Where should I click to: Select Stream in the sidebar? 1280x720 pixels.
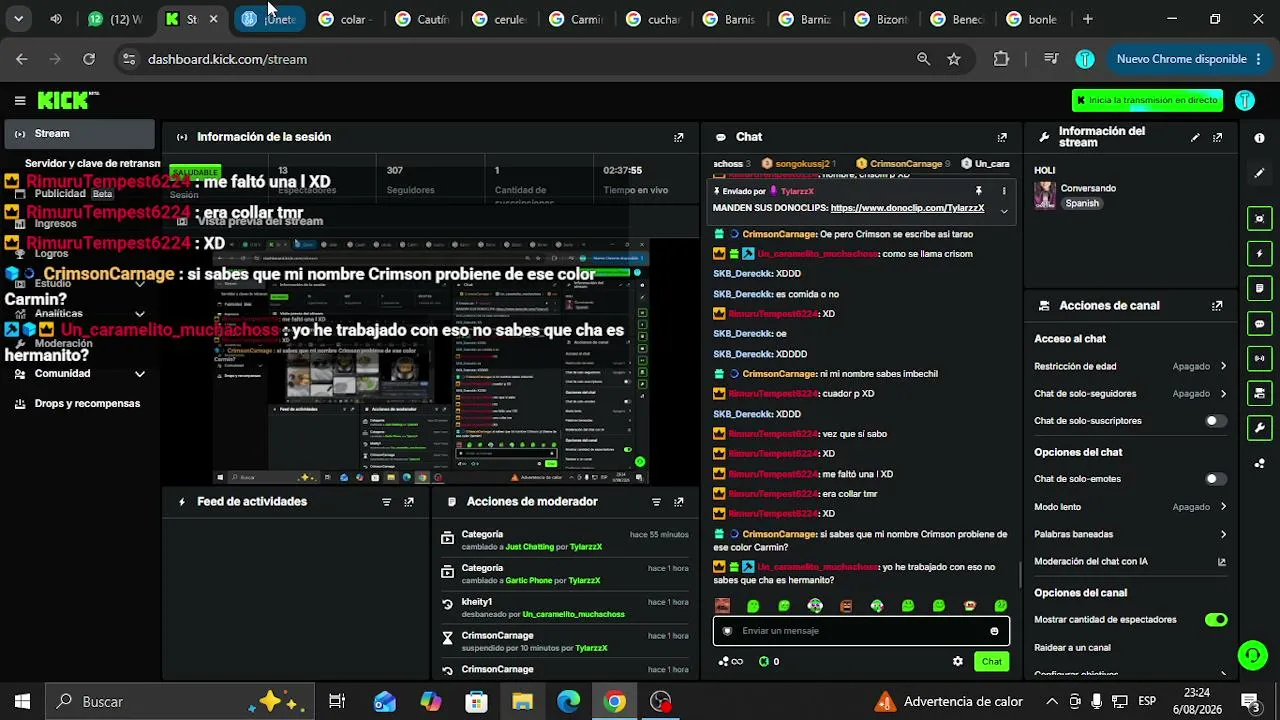click(x=80, y=134)
